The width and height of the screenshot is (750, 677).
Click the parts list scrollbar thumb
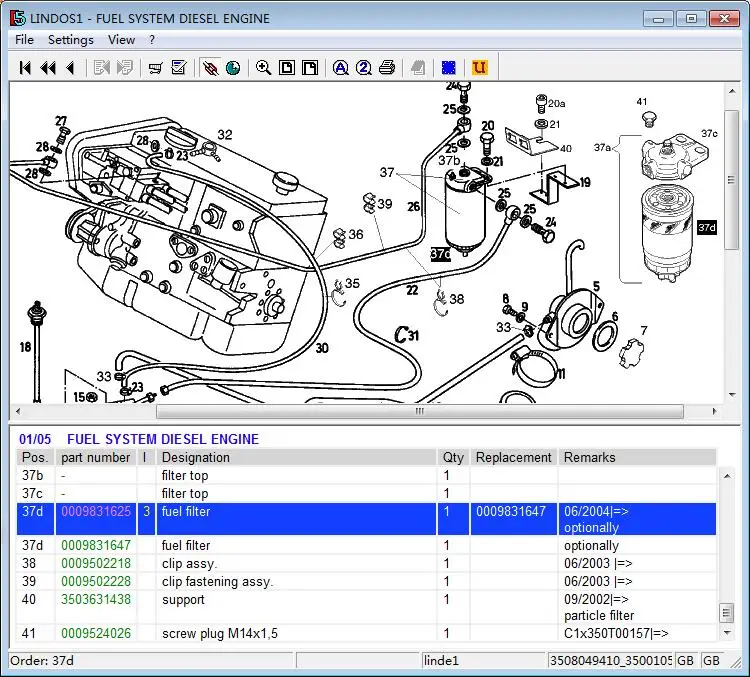[x=727, y=612]
